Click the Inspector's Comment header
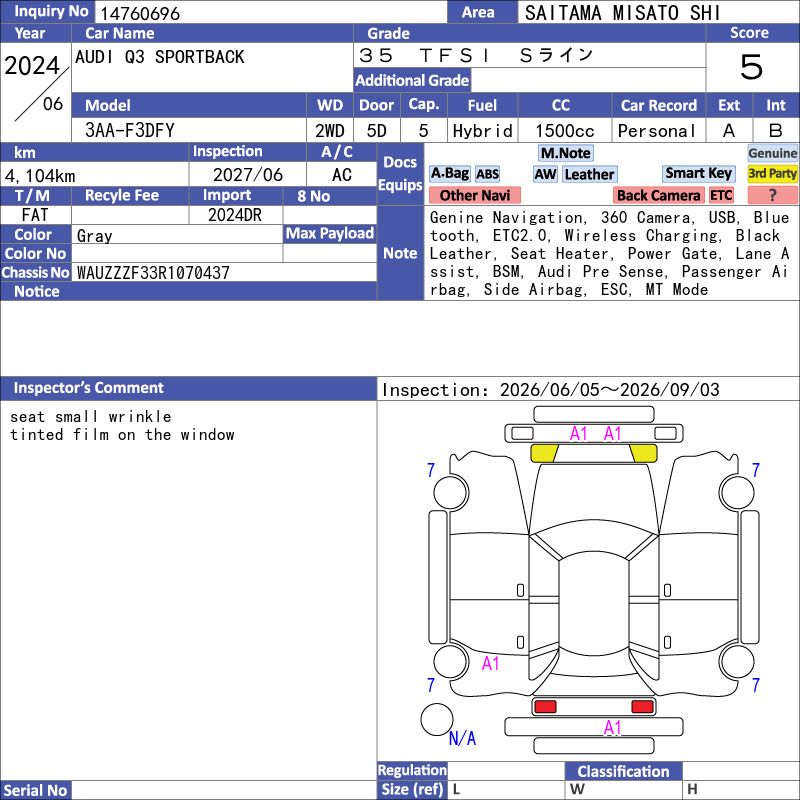Image resolution: width=800 pixels, height=800 pixels. (188, 388)
